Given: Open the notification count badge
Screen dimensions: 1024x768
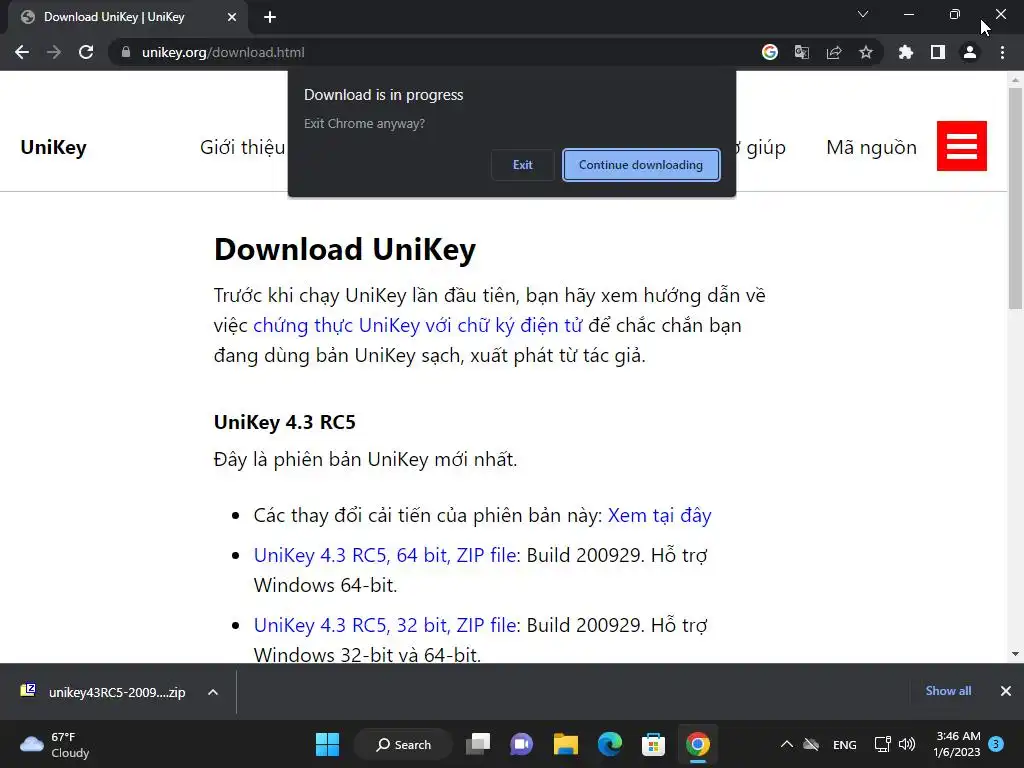Looking at the screenshot, I should 996,744.
